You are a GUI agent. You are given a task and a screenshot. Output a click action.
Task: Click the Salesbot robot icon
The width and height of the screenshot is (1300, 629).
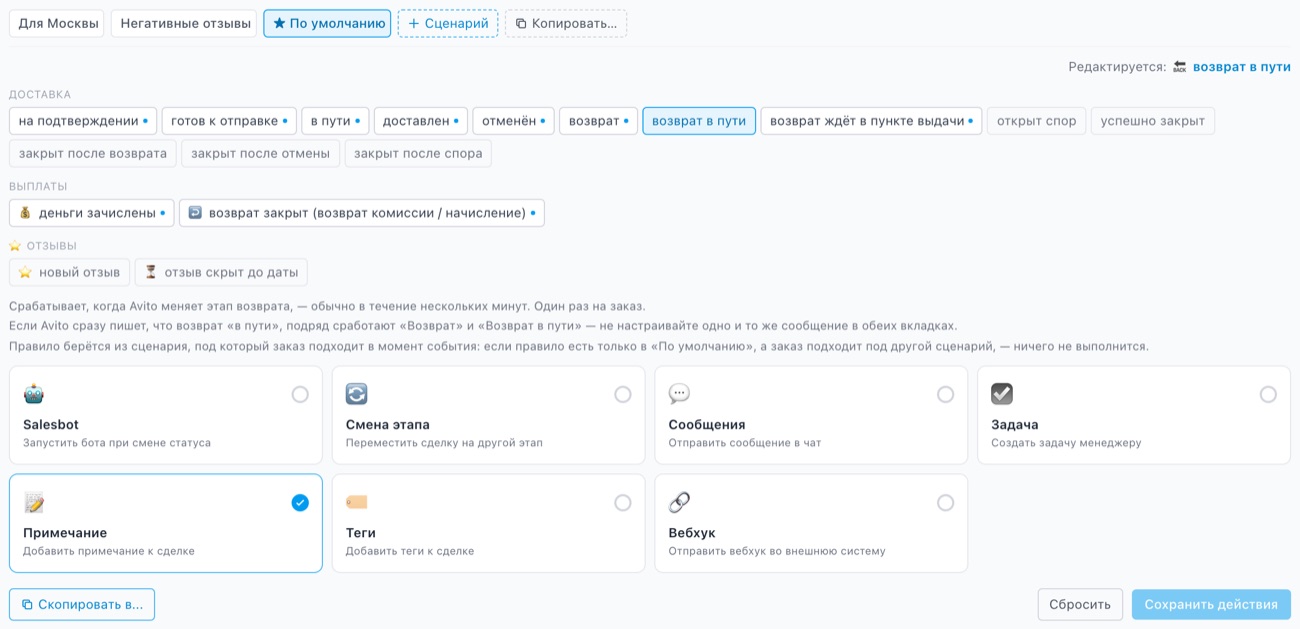pos(34,394)
